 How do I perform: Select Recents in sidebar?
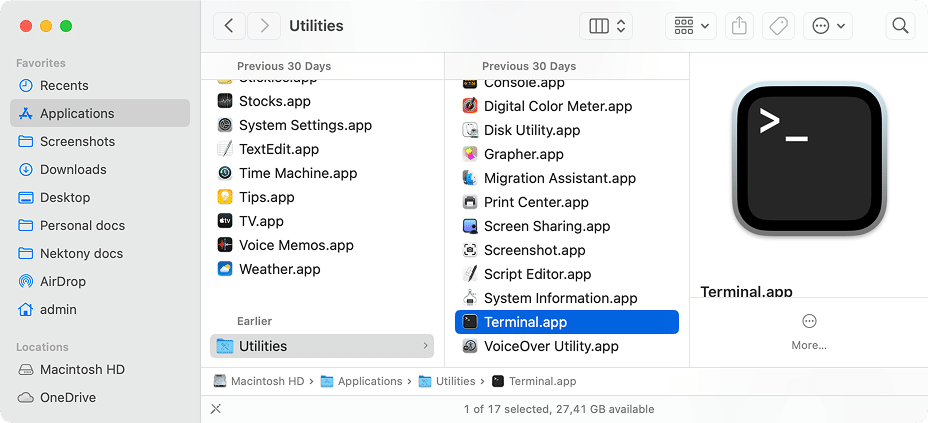click(x=100, y=85)
